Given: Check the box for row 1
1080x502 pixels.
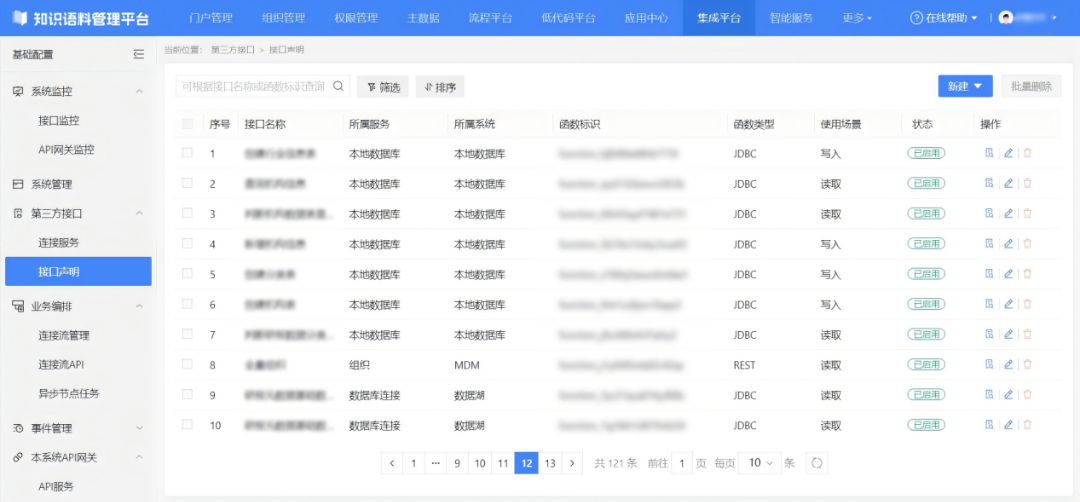Looking at the screenshot, I should [x=187, y=153].
